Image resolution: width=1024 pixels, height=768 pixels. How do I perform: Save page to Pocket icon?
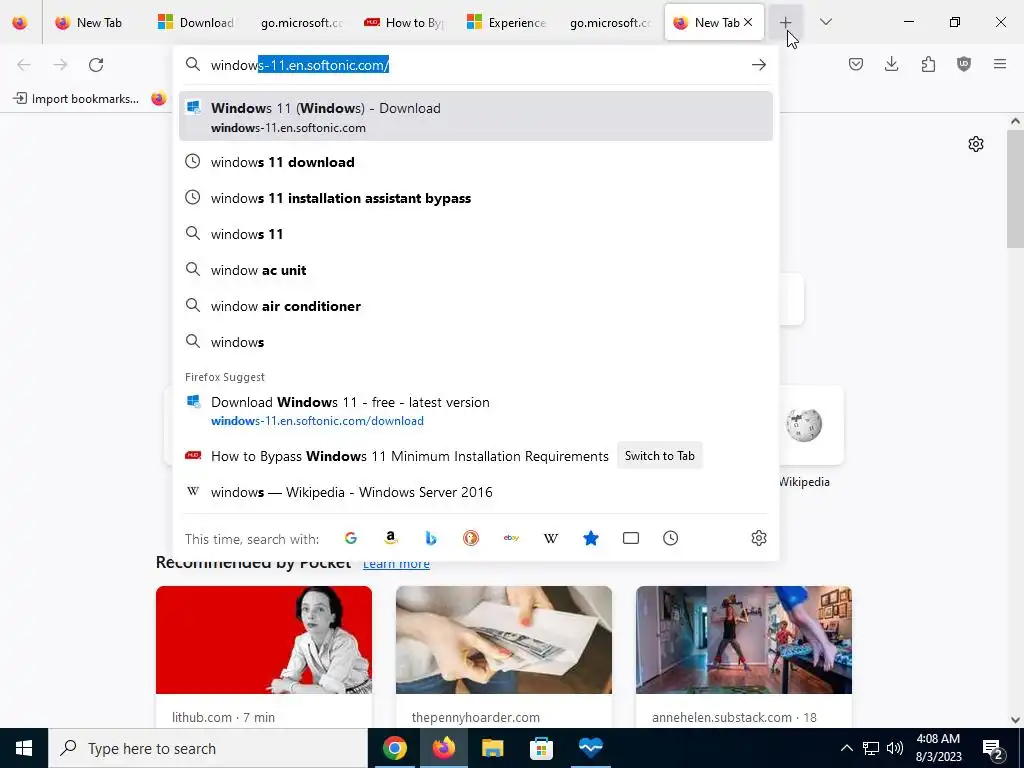[x=856, y=64]
